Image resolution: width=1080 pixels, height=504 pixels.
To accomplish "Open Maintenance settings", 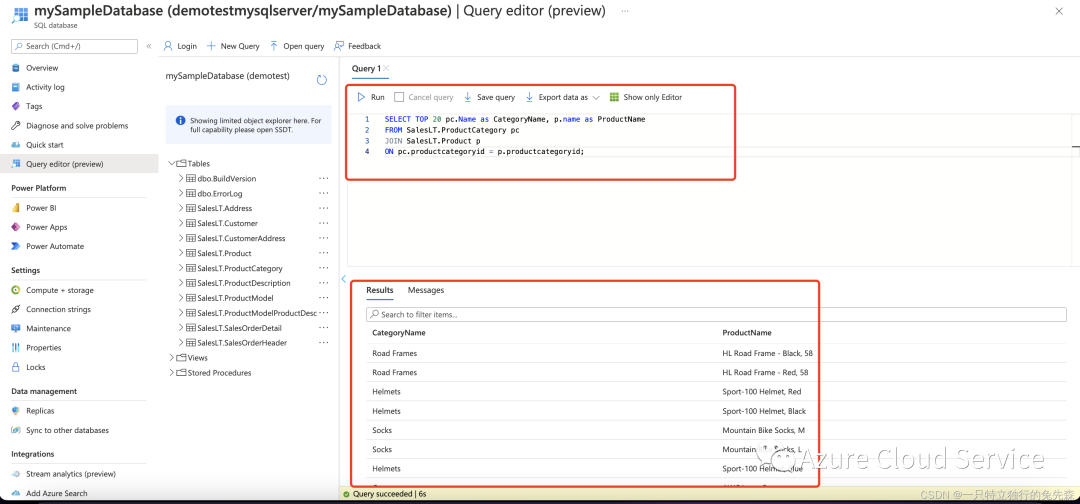I will [x=48, y=328].
